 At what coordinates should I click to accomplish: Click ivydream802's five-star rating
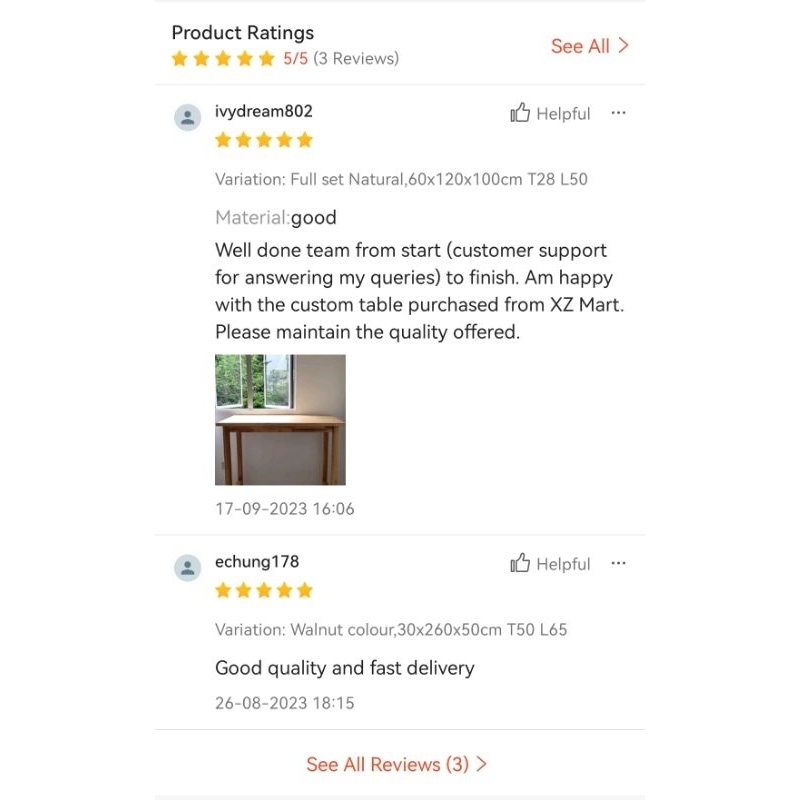tap(264, 140)
